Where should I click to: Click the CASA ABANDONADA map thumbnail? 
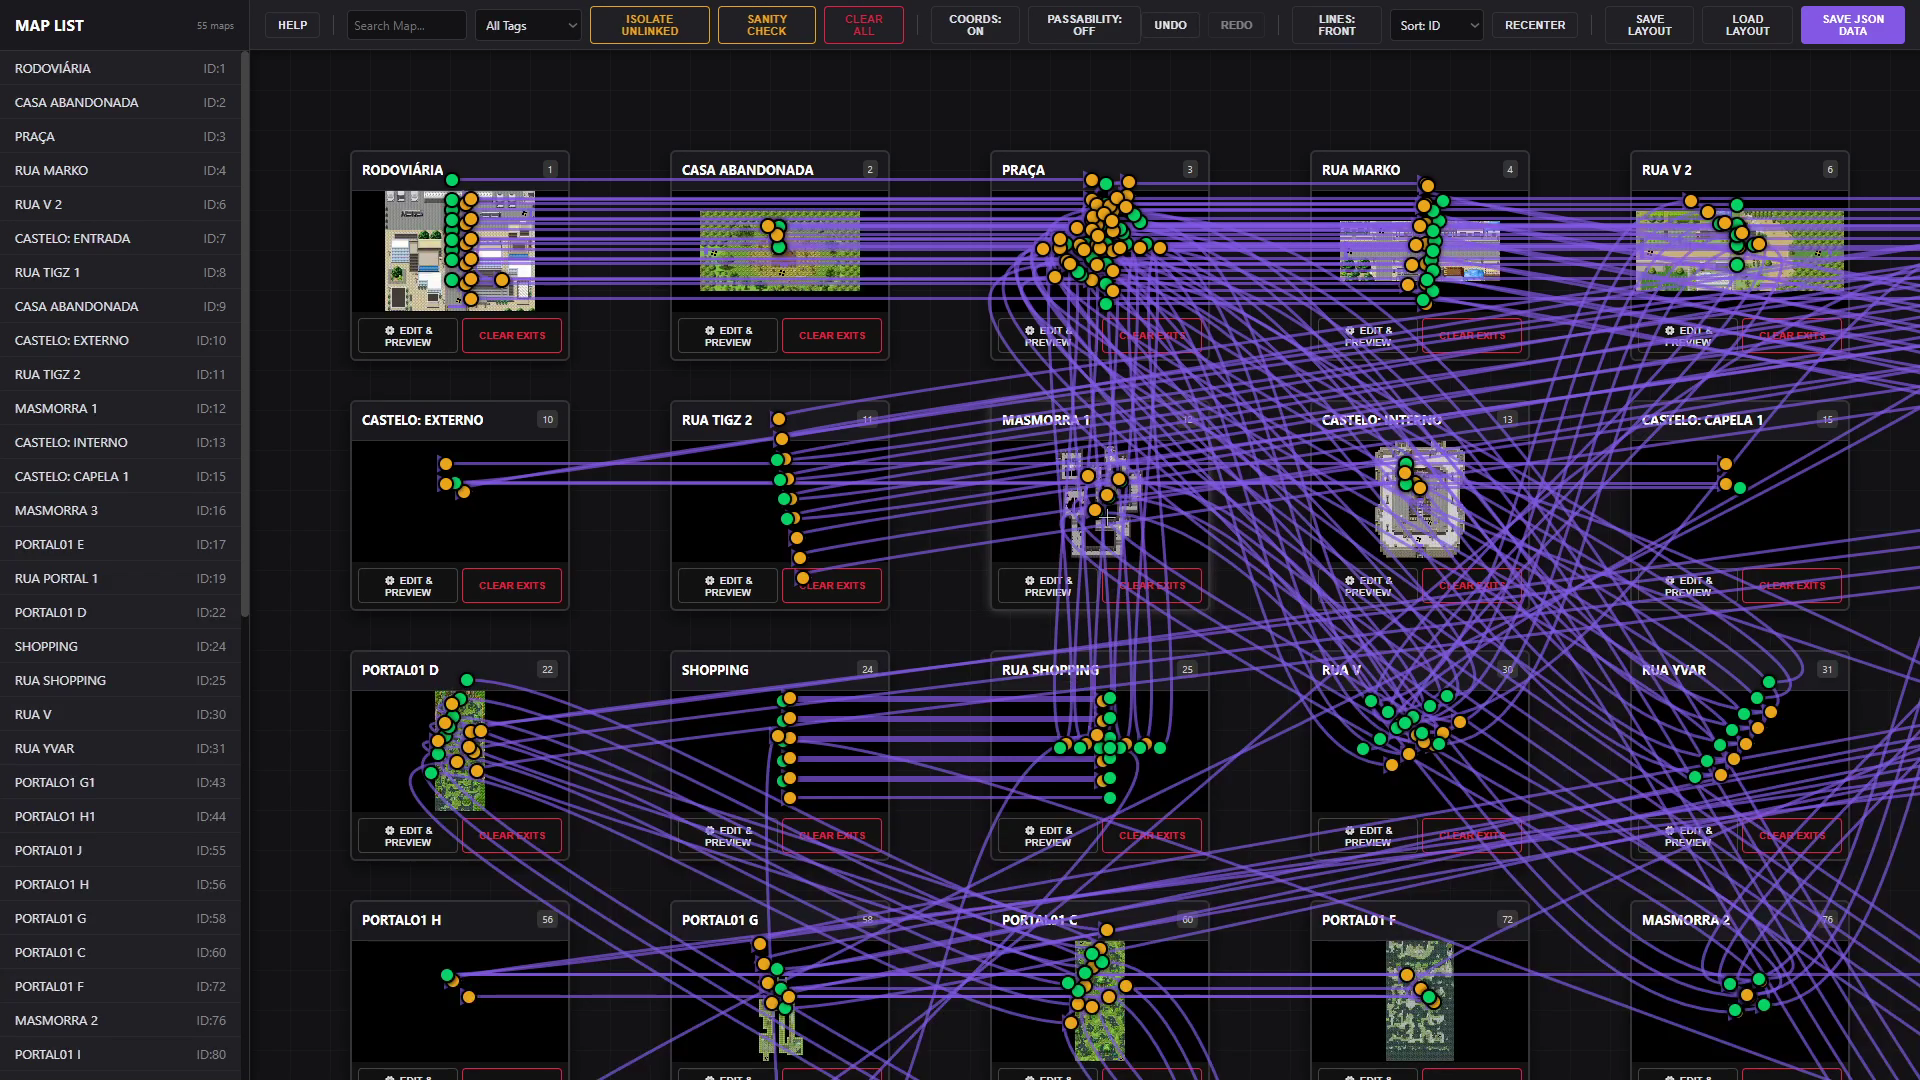(x=780, y=251)
